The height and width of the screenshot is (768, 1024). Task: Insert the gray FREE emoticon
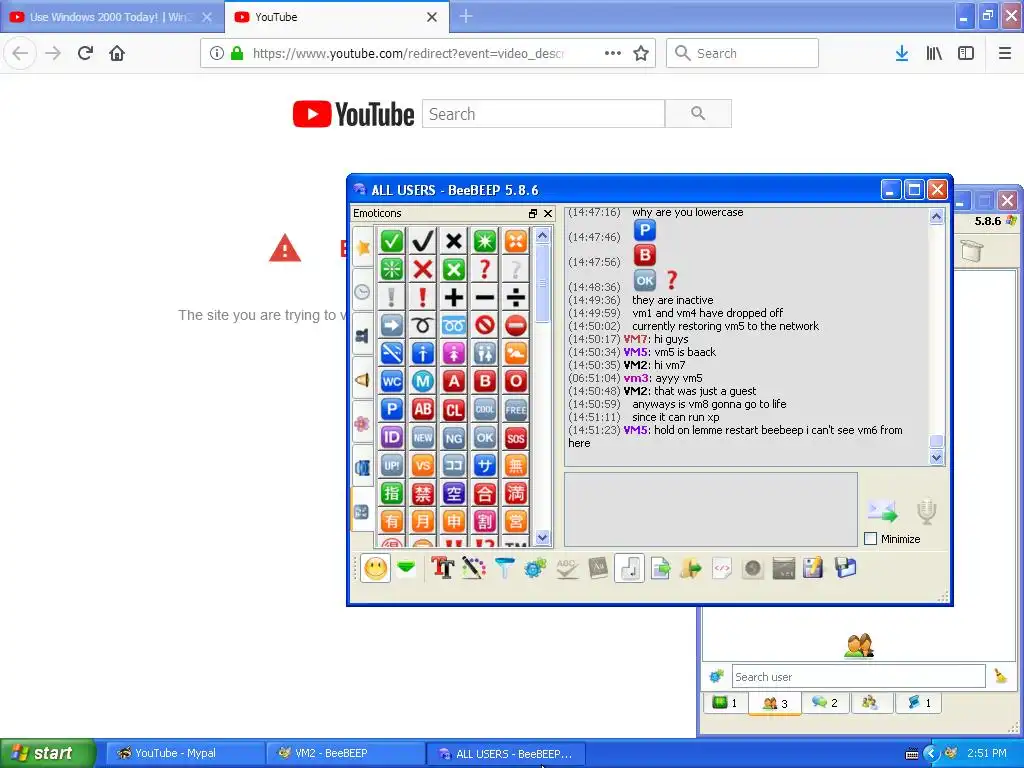click(515, 409)
